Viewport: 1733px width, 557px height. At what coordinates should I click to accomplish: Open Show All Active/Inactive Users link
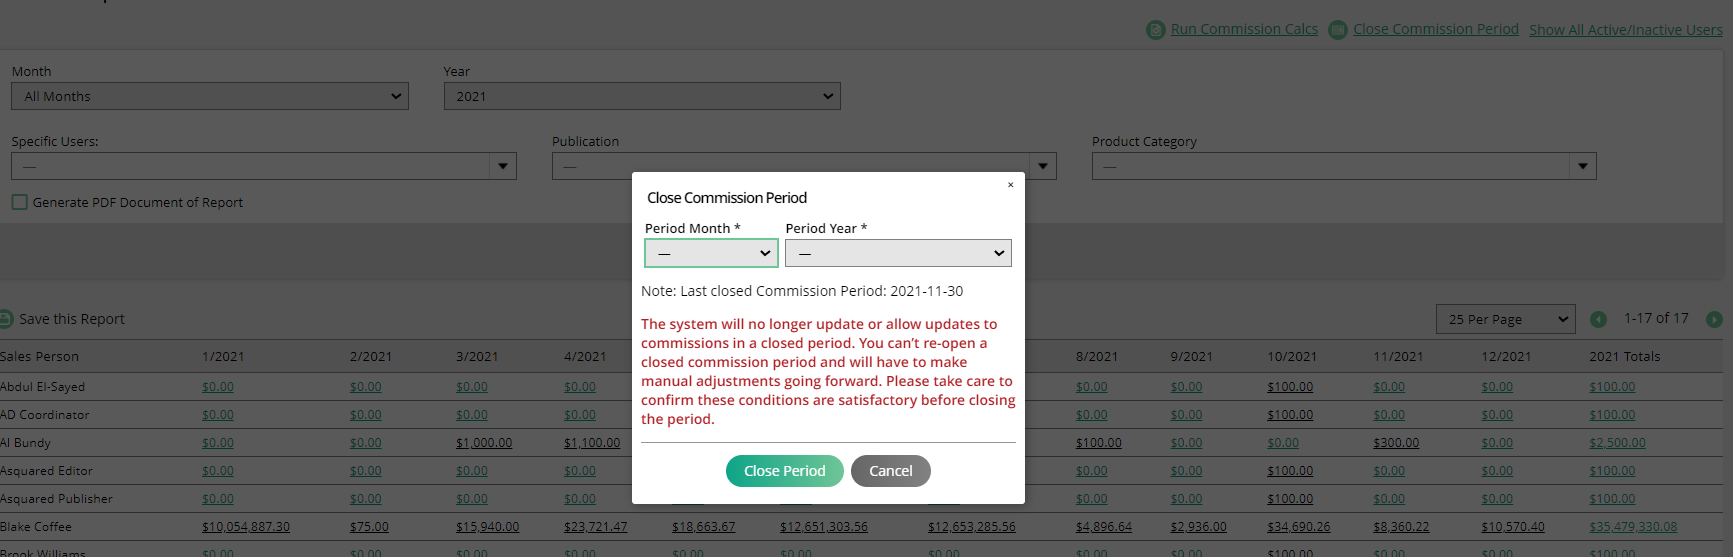click(1625, 30)
